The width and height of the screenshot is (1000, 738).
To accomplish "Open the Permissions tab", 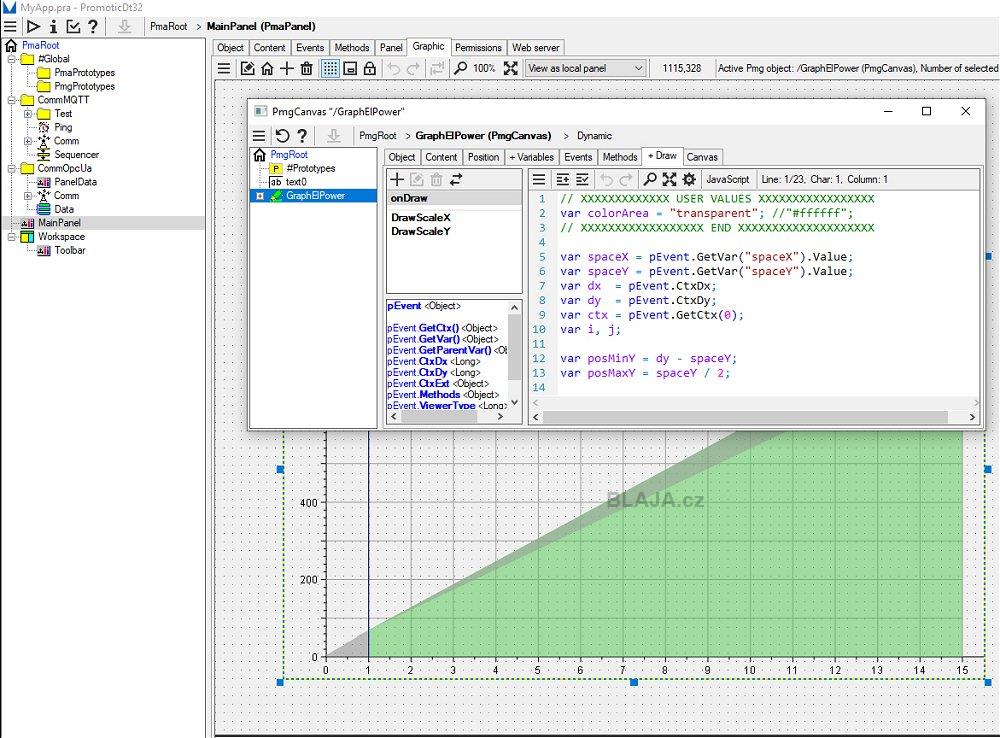I will (x=478, y=48).
